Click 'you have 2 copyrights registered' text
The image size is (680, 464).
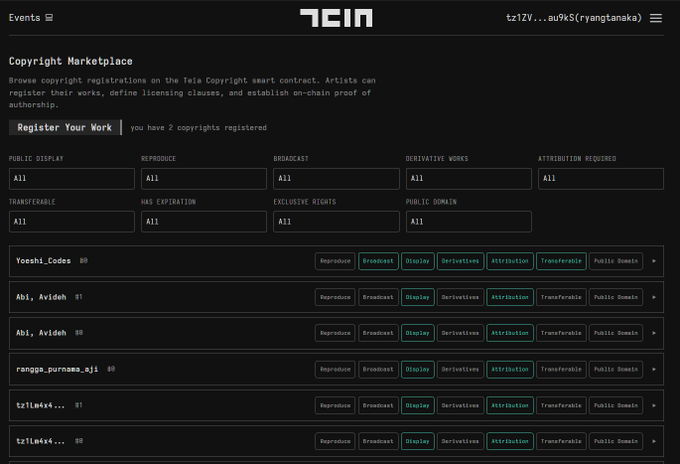coord(199,127)
